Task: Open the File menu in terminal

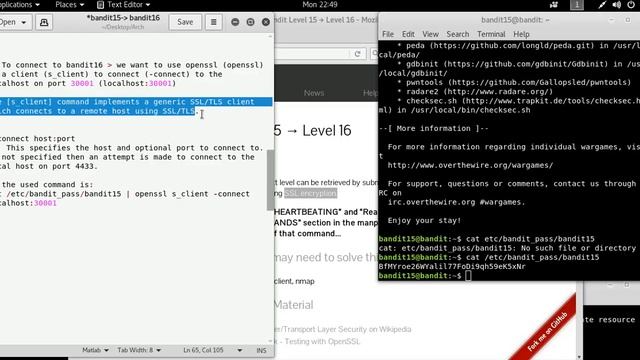Action: (388, 34)
